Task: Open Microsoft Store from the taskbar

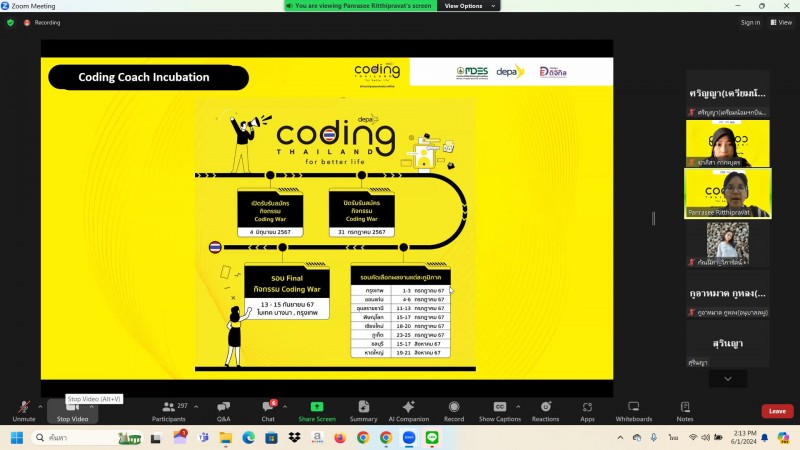Action: [271, 438]
